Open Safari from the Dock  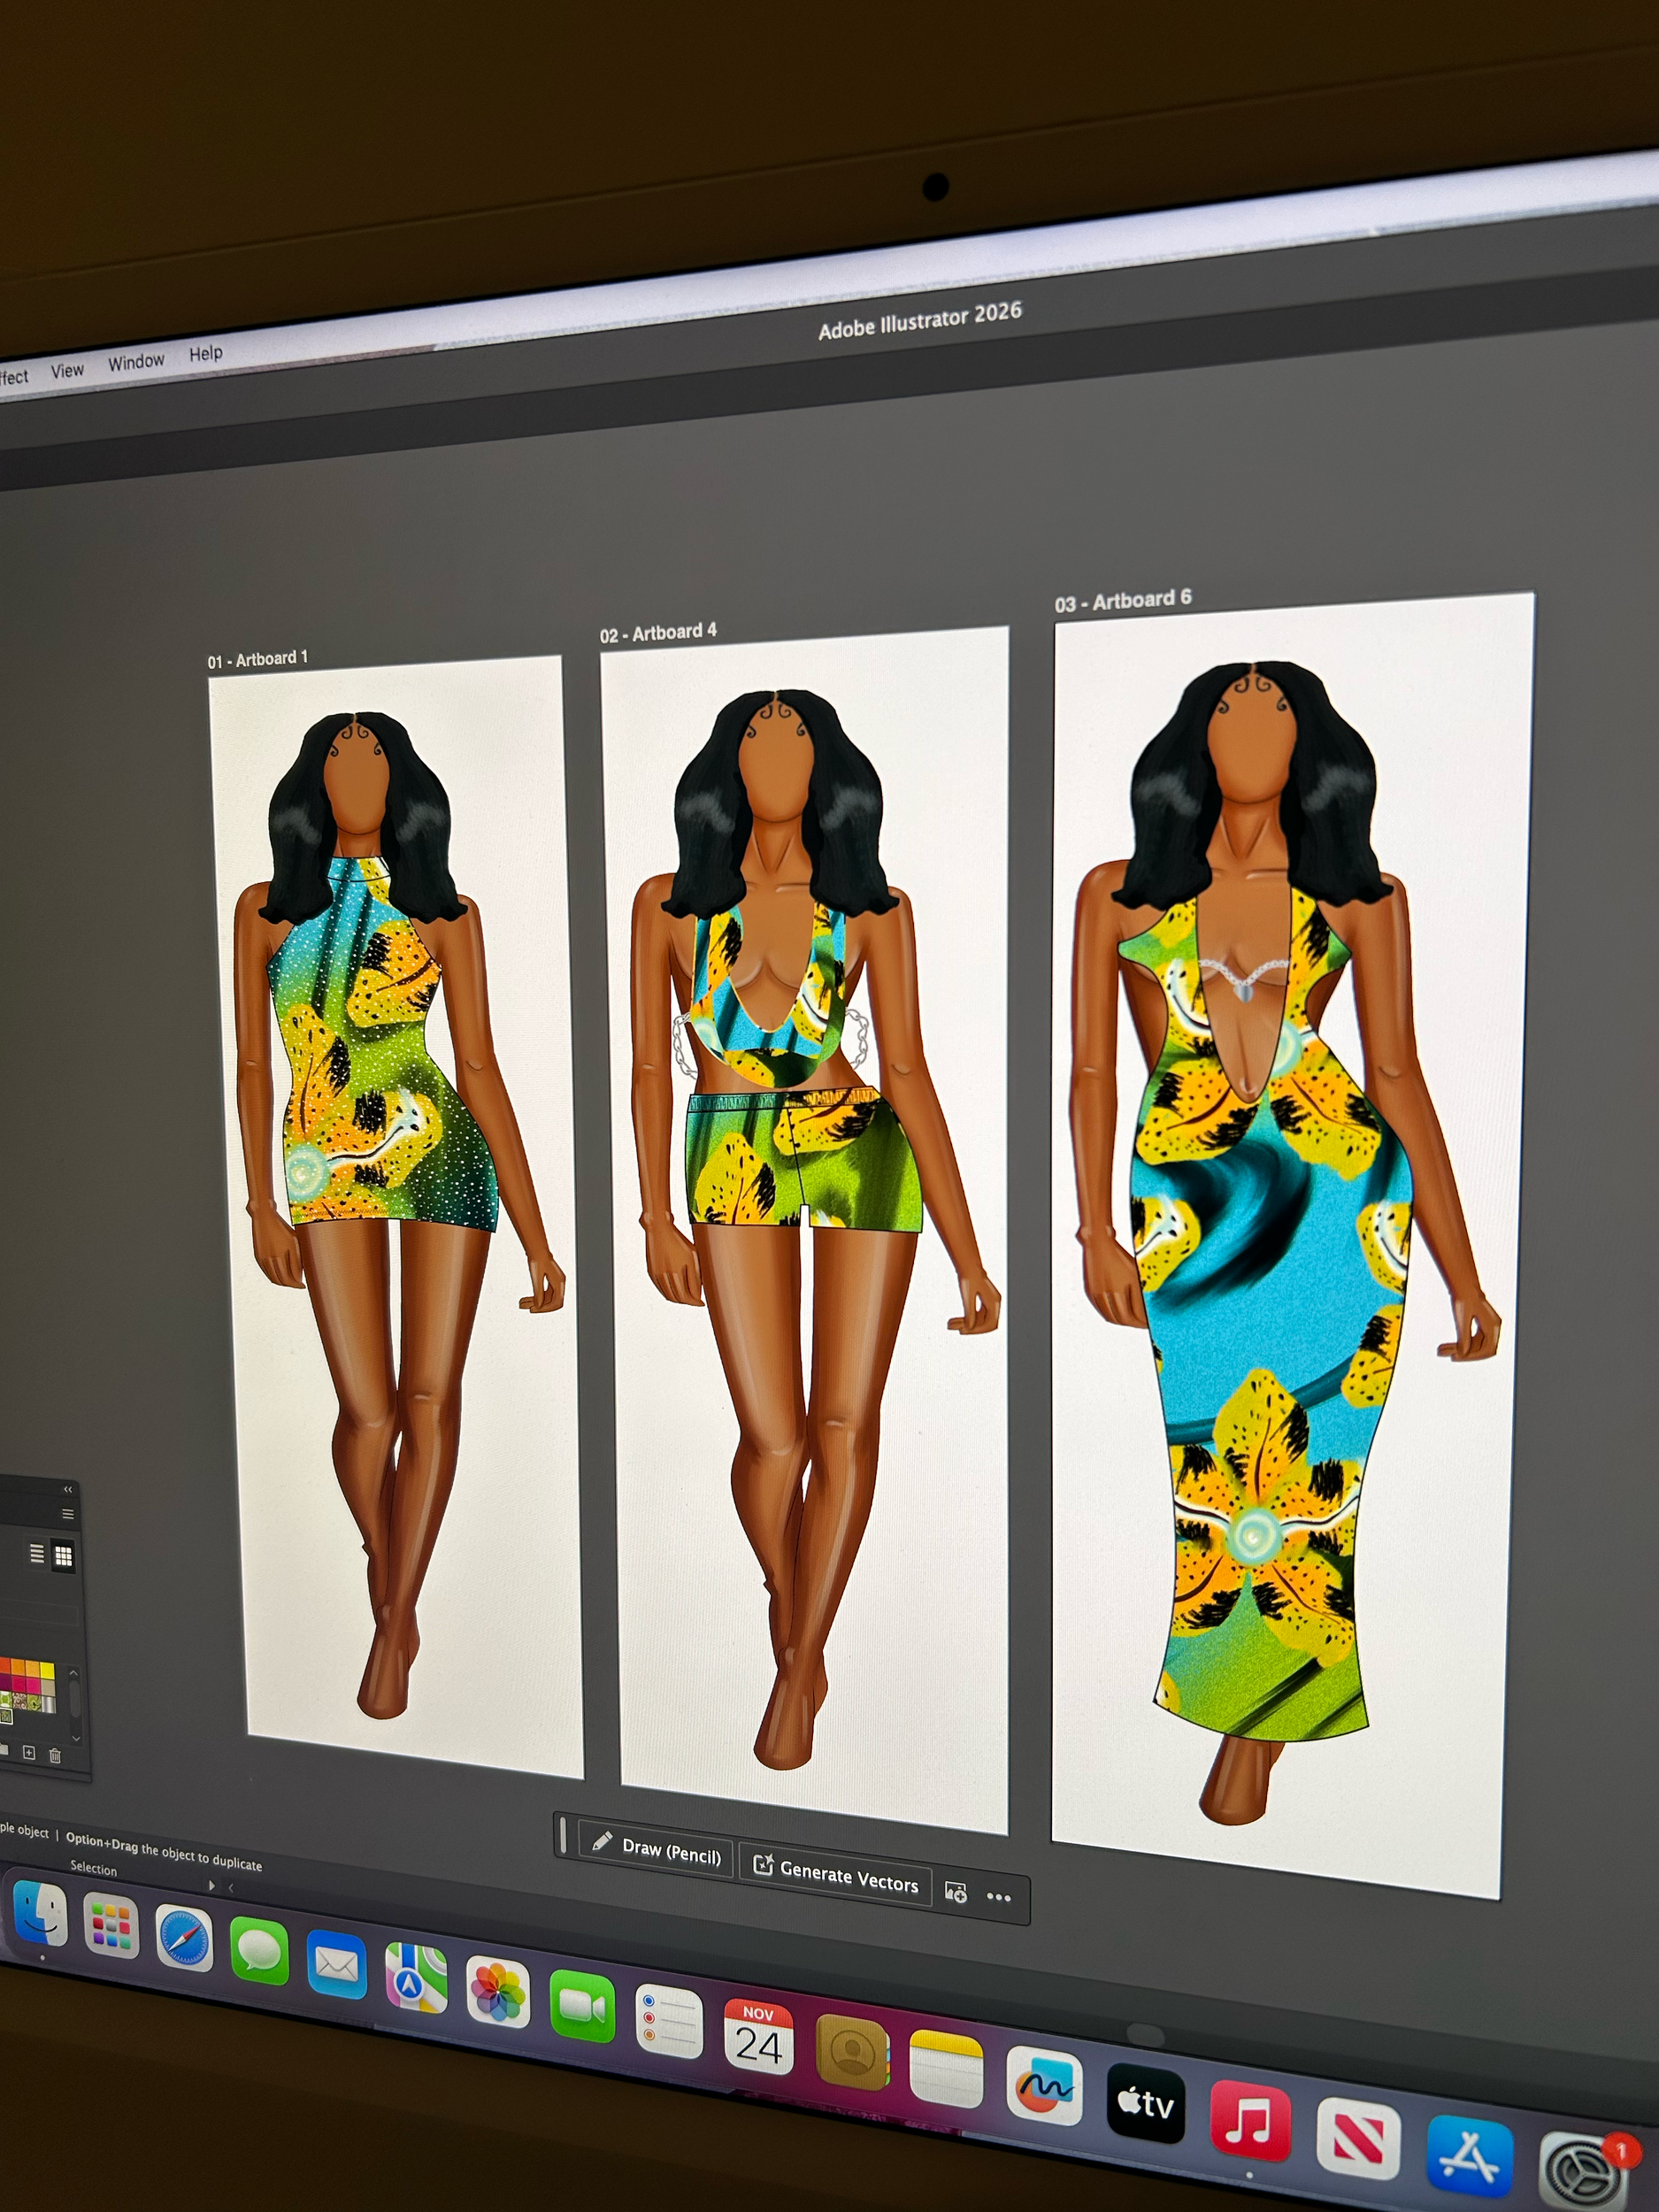(x=184, y=1938)
